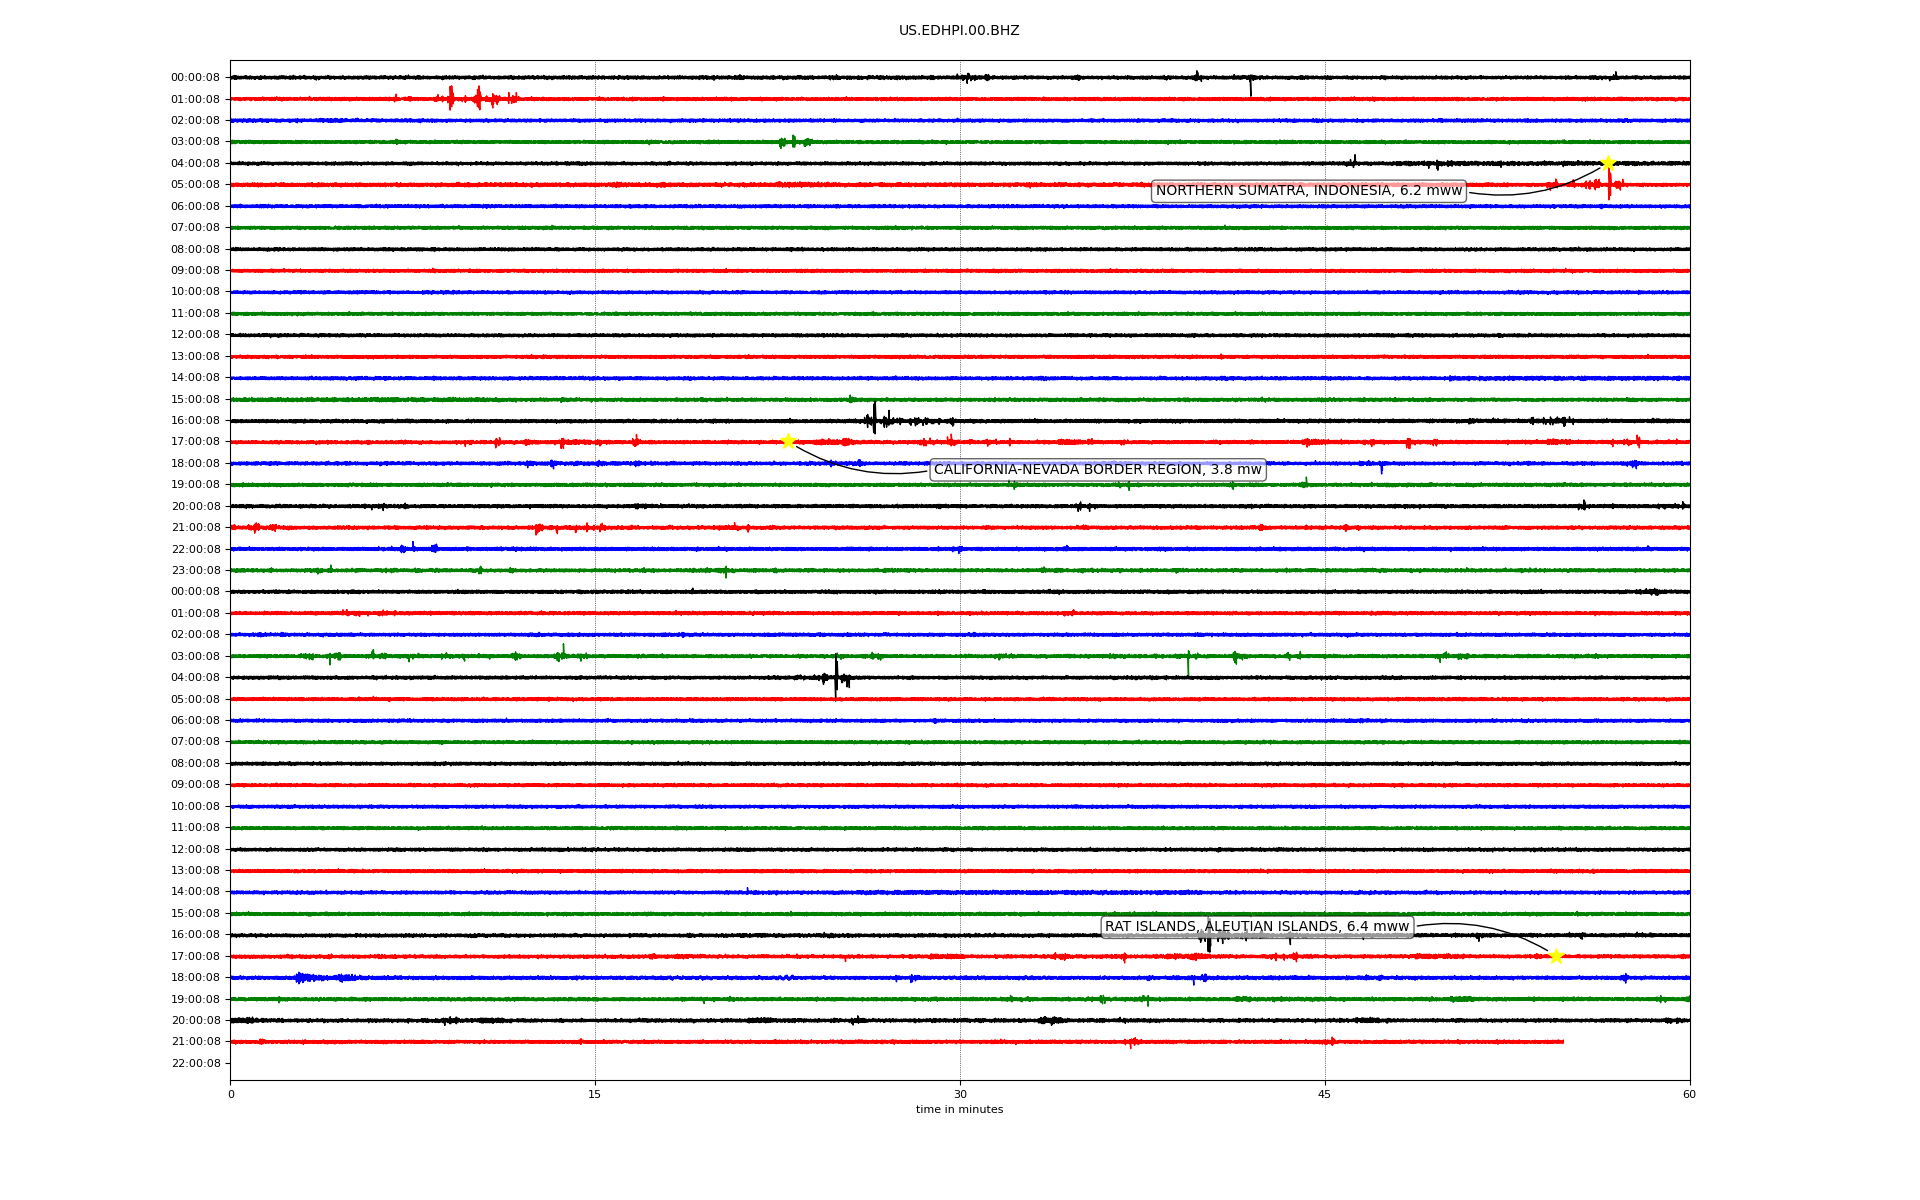
Task: Click the yellow star for Rat Islands event
Action: [1556, 956]
